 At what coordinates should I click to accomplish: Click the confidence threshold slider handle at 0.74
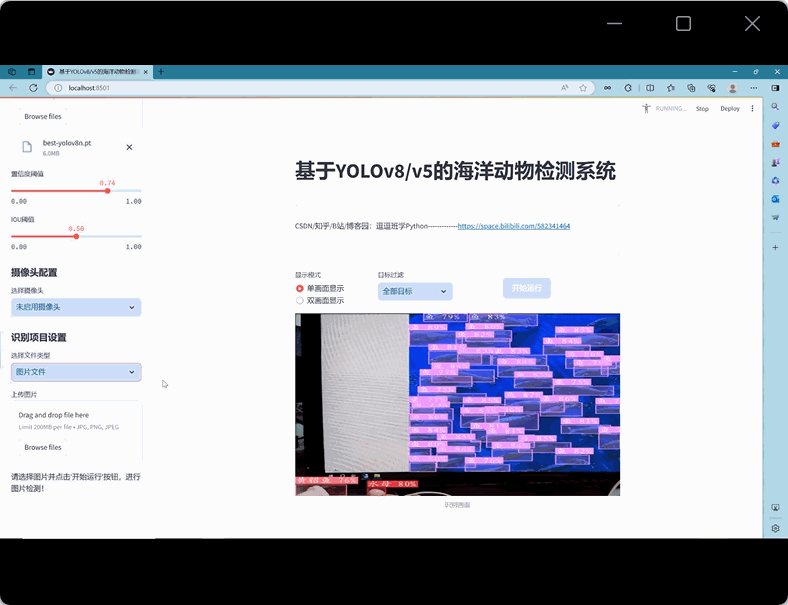108,191
